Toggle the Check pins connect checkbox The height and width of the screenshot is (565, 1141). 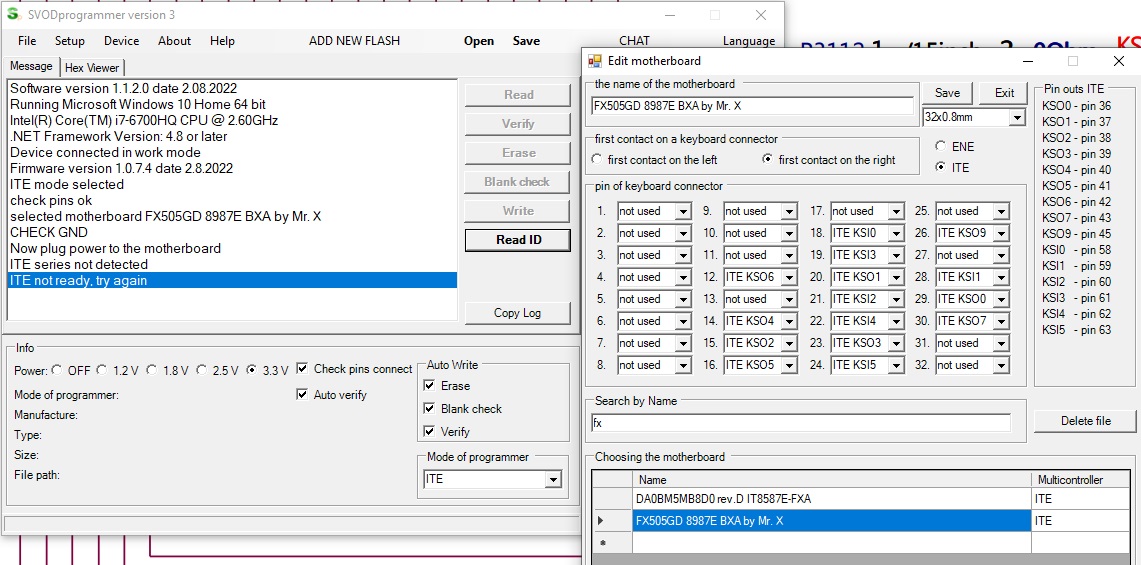303,369
